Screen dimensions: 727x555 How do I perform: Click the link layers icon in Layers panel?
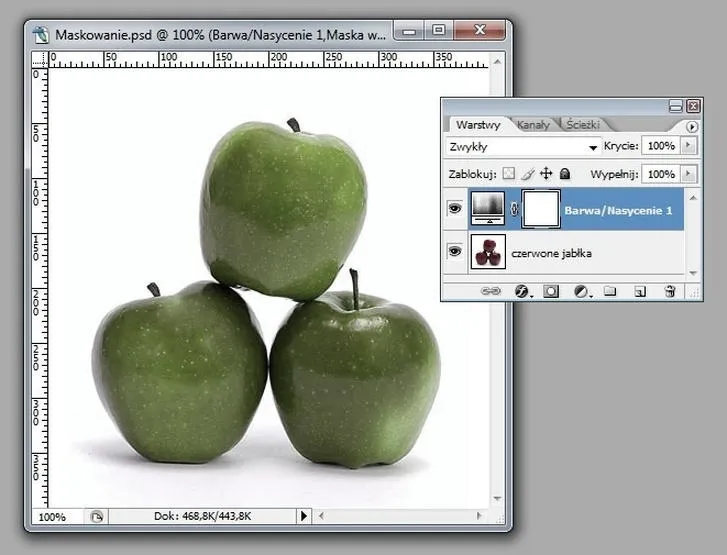point(491,291)
